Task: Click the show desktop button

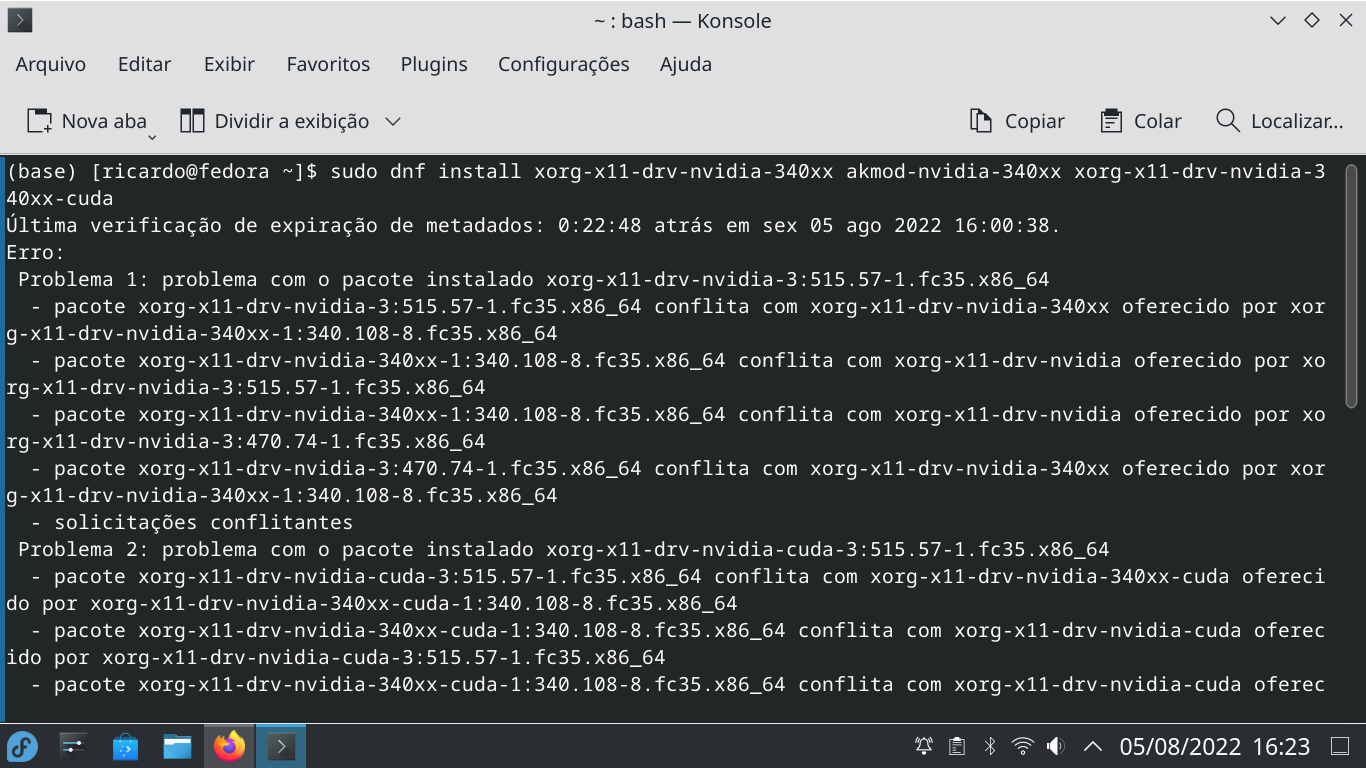Action: pyautogui.click(x=1340, y=746)
